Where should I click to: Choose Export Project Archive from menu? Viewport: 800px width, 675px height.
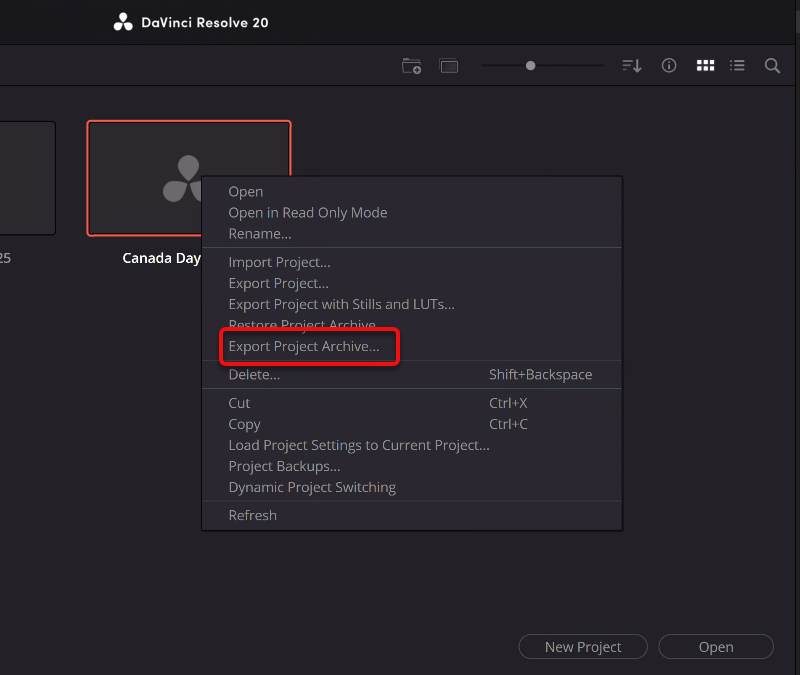[x=304, y=347]
